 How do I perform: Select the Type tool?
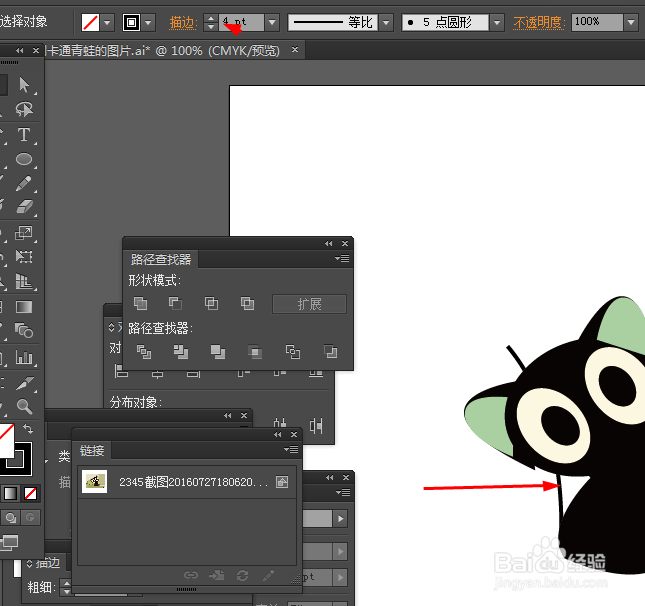coord(24,135)
